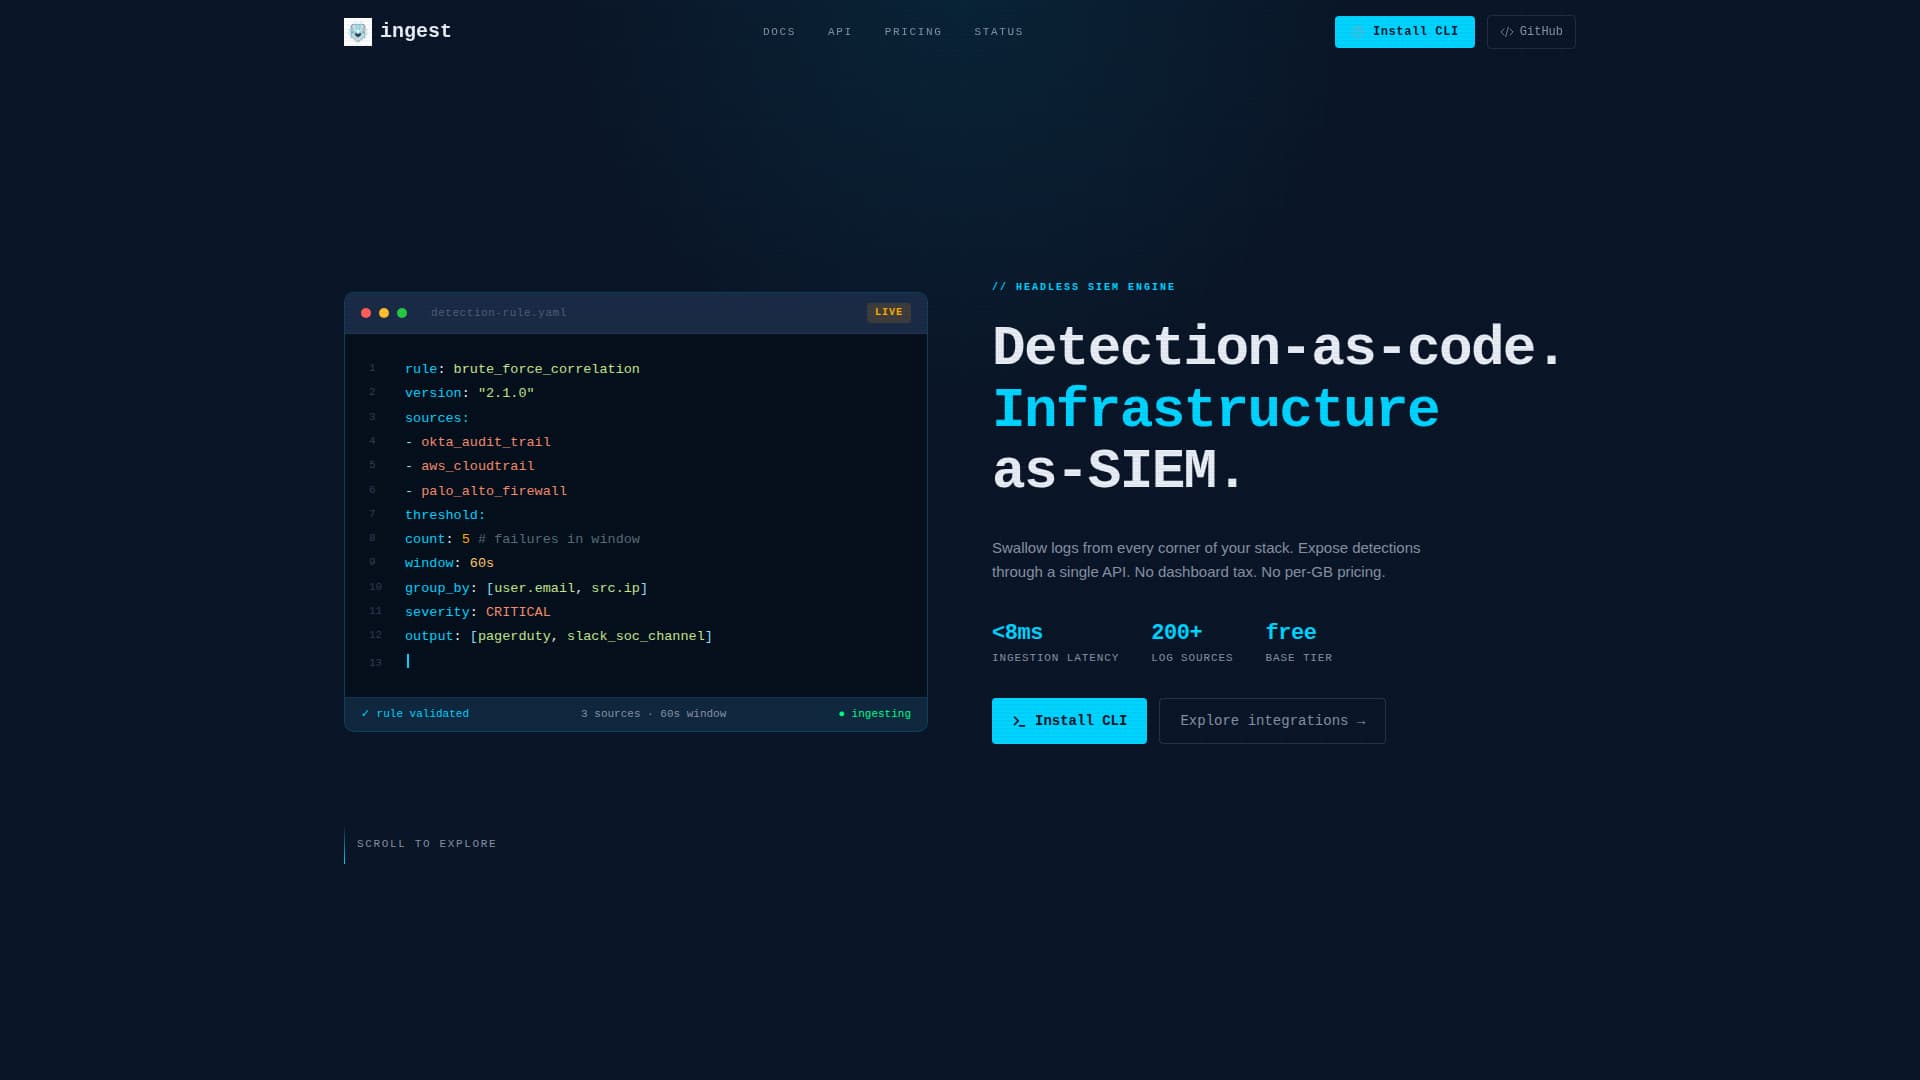
Task: Click the red window dot in code panel
Action: tap(366, 313)
